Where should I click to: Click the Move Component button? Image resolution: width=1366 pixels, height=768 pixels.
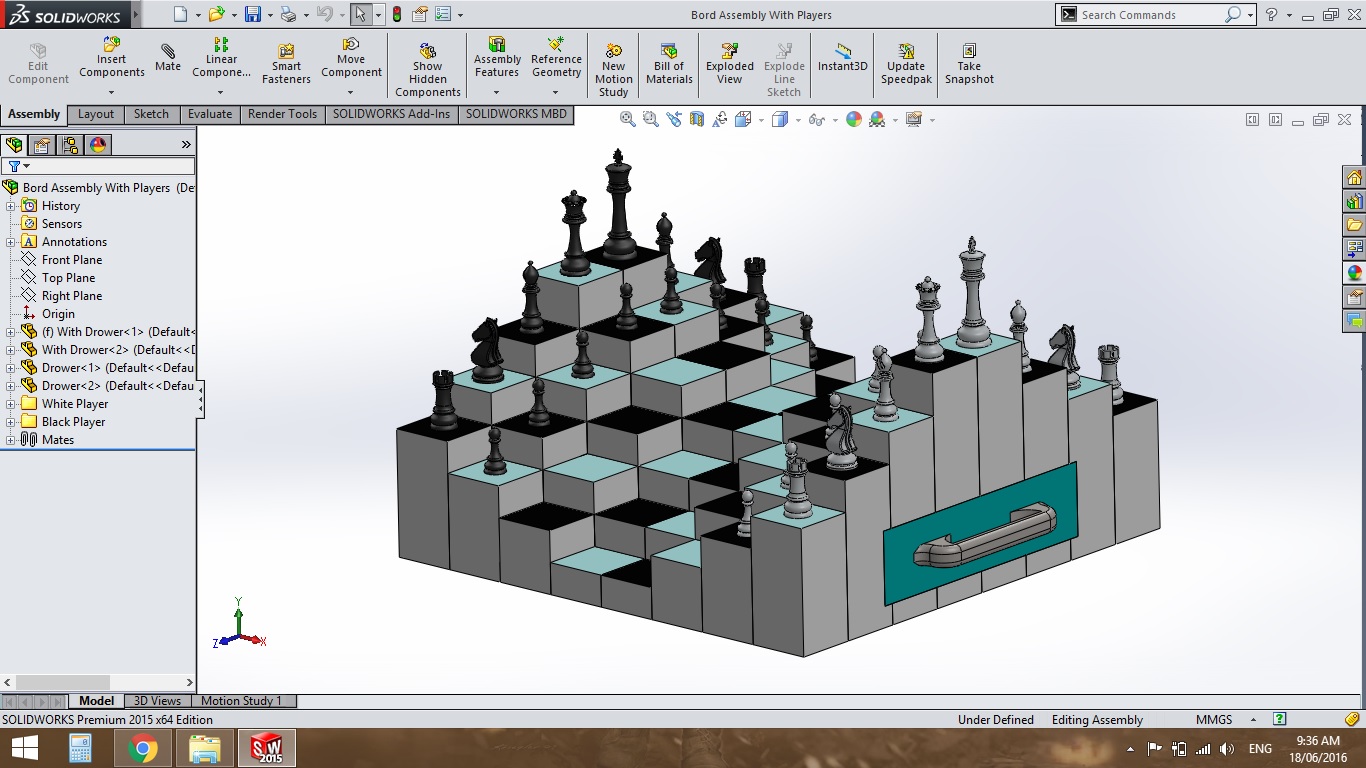tap(351, 57)
